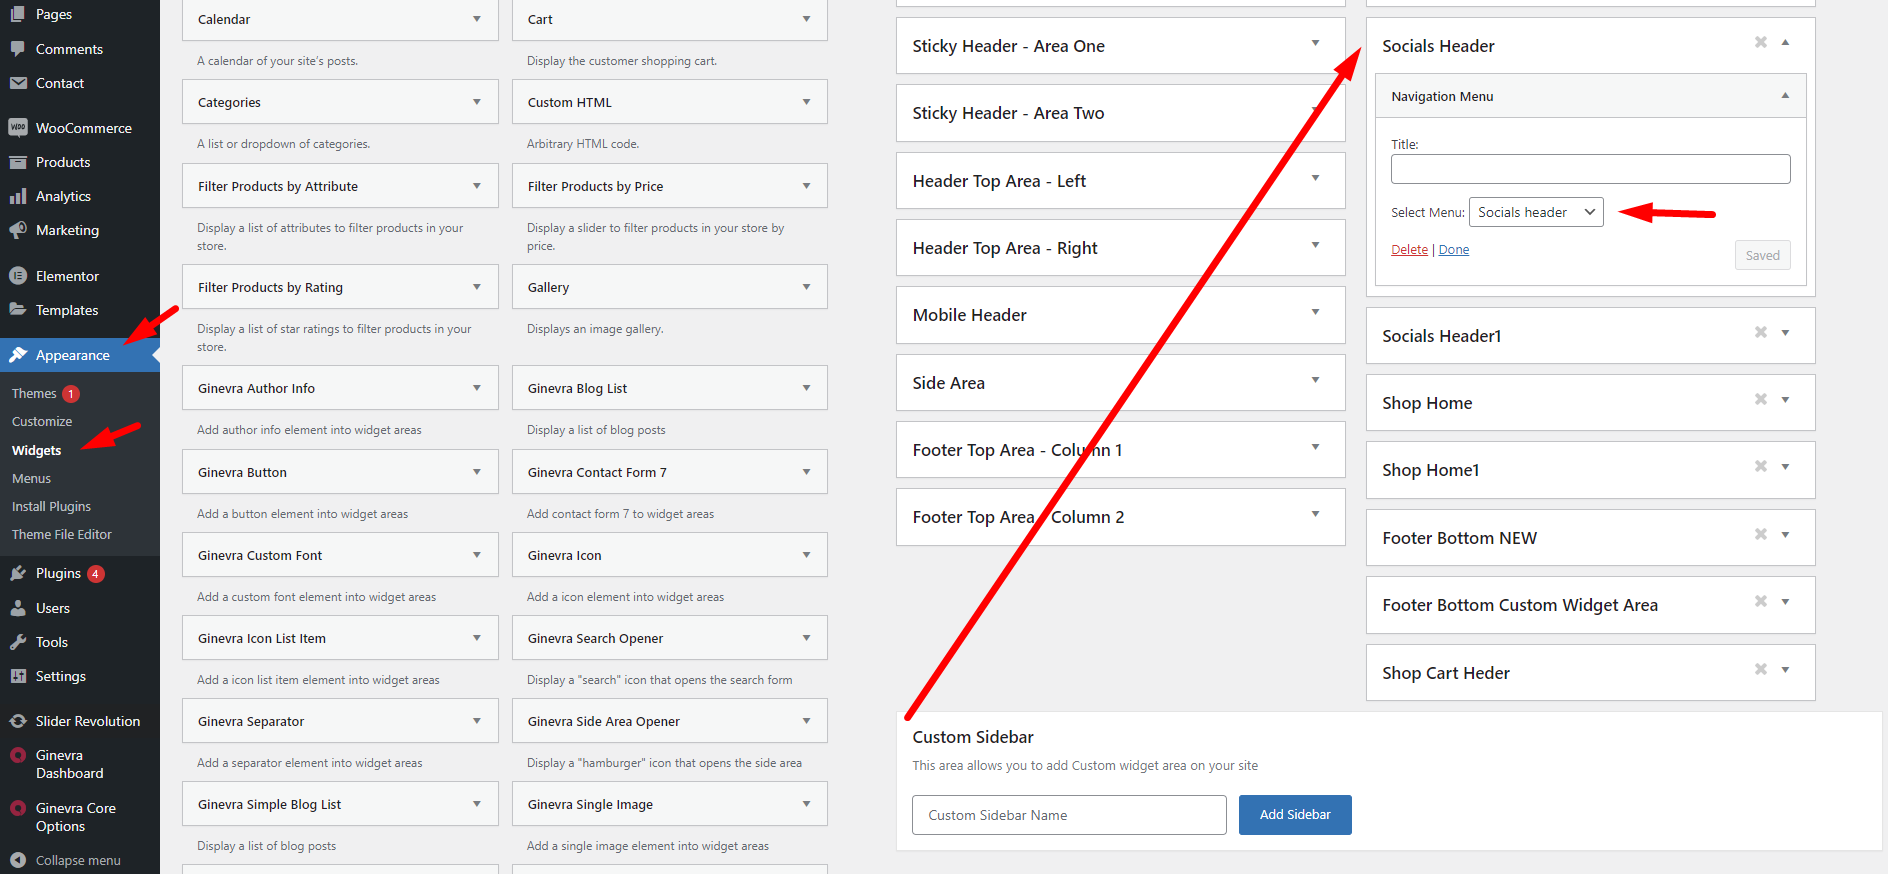Open Install Plugins submenu item

tap(51, 507)
